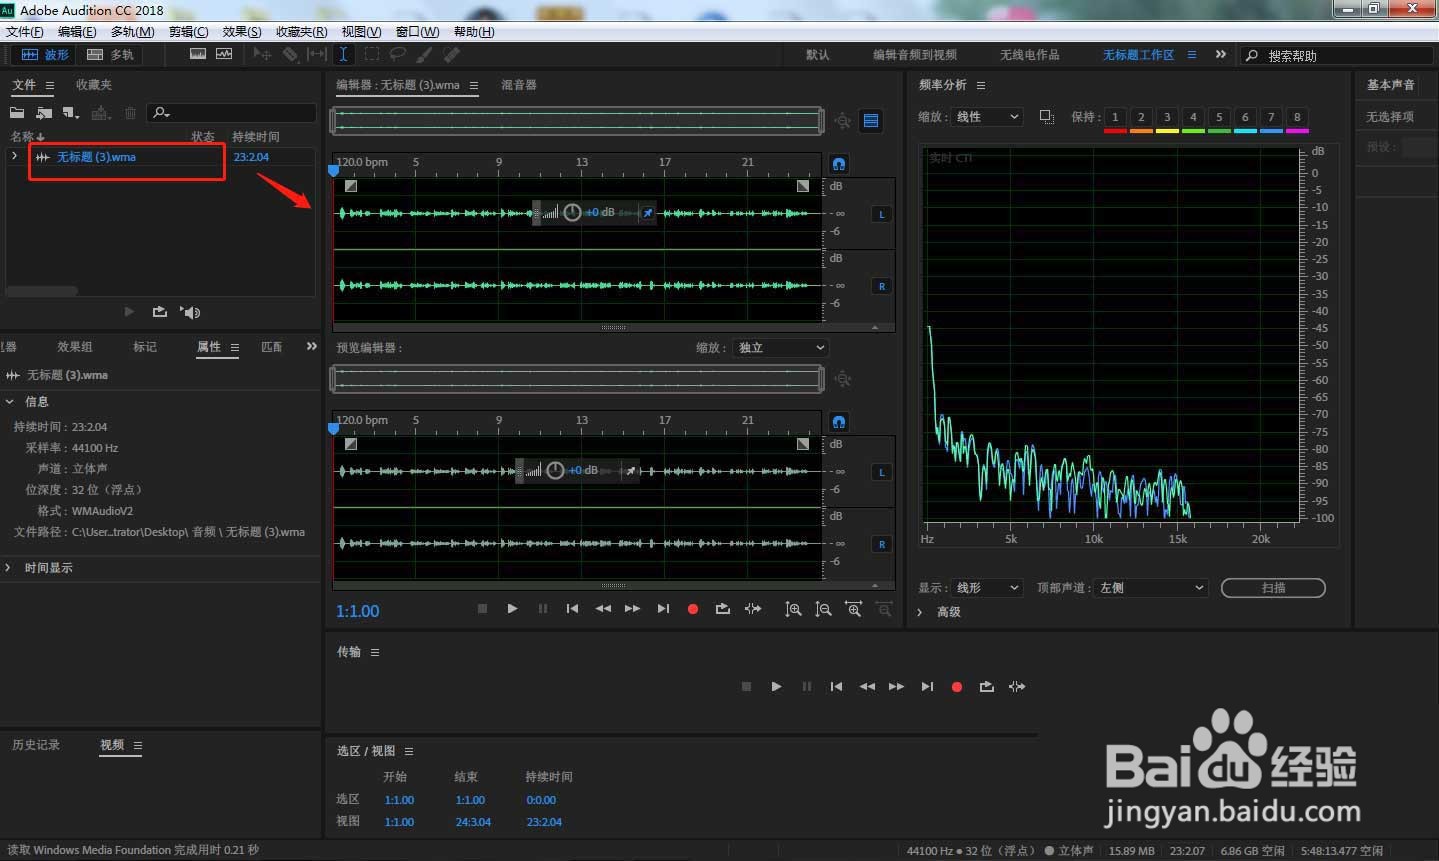Click hold button 1 with red swatch
1439x861 pixels.
[x=1115, y=118]
